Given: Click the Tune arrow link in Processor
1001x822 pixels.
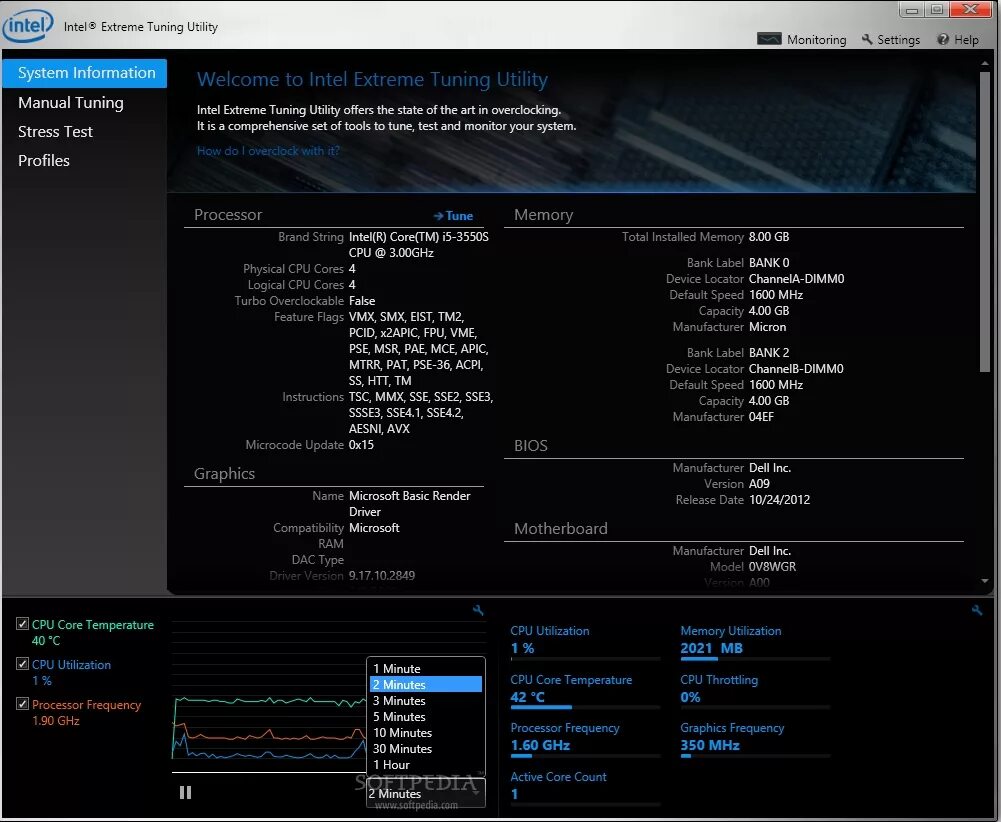Looking at the screenshot, I should [x=453, y=216].
